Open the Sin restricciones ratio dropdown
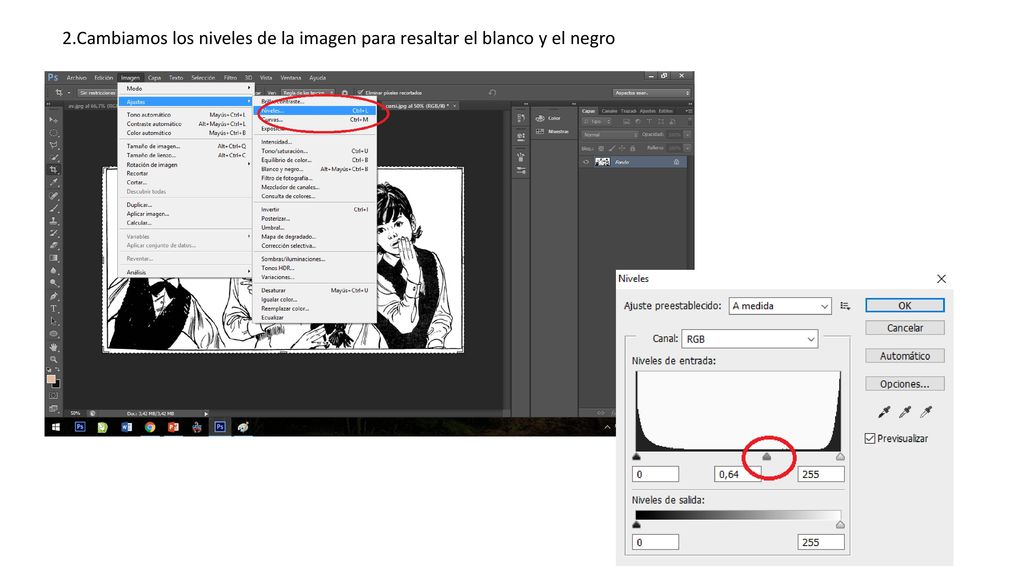This screenshot has height=576, width=1024. pyautogui.click(x=98, y=93)
